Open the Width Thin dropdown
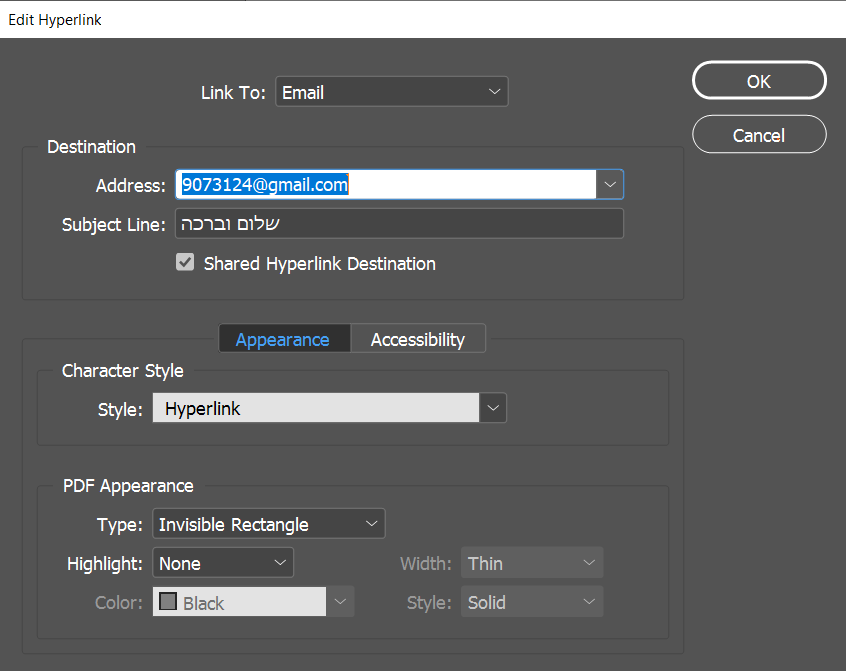846x671 pixels. [531, 563]
